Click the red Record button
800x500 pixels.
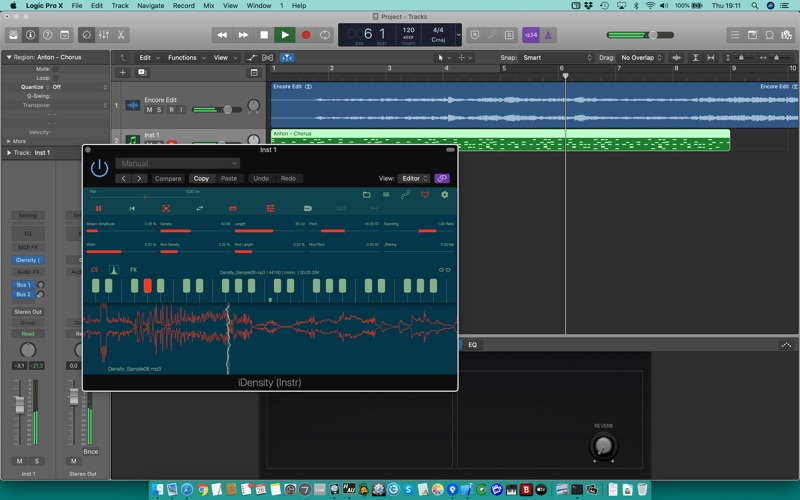pos(306,35)
